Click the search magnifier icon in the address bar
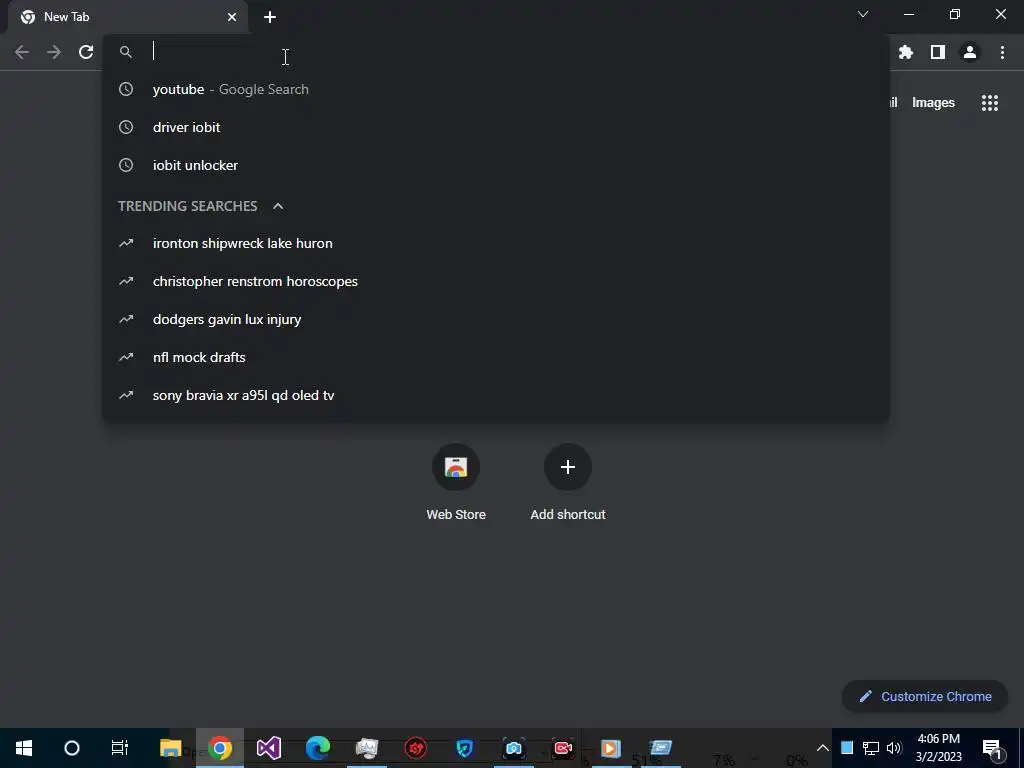This screenshot has height=768, width=1024. click(126, 52)
